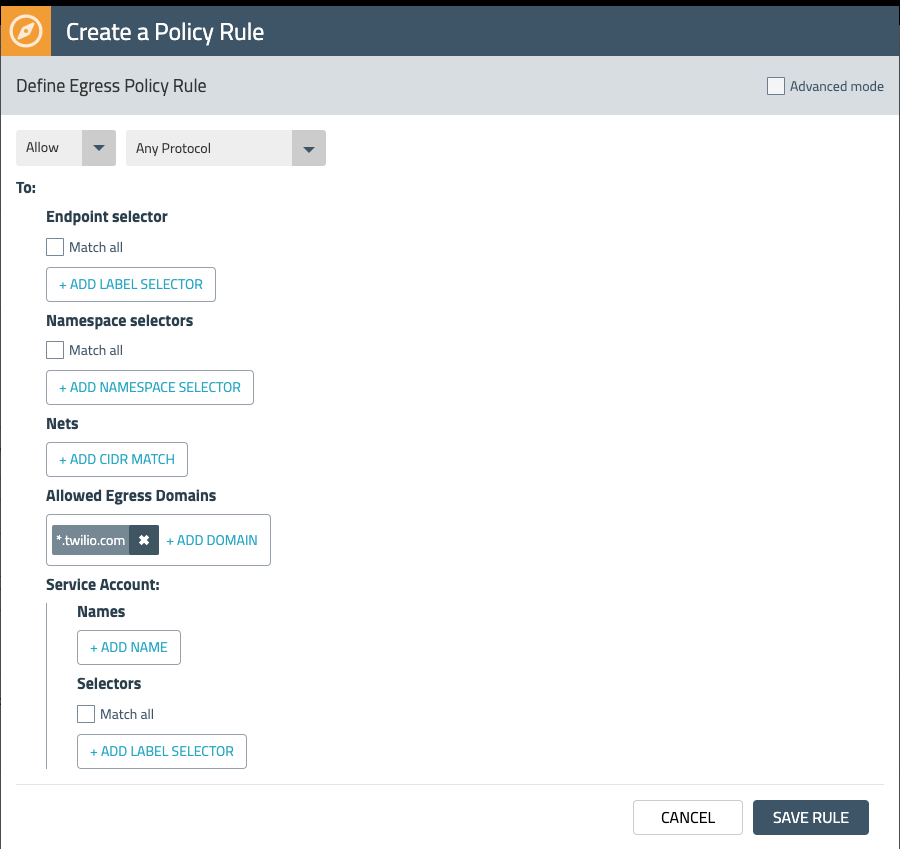Click the Namespace selectors heading

pyautogui.click(x=119, y=321)
